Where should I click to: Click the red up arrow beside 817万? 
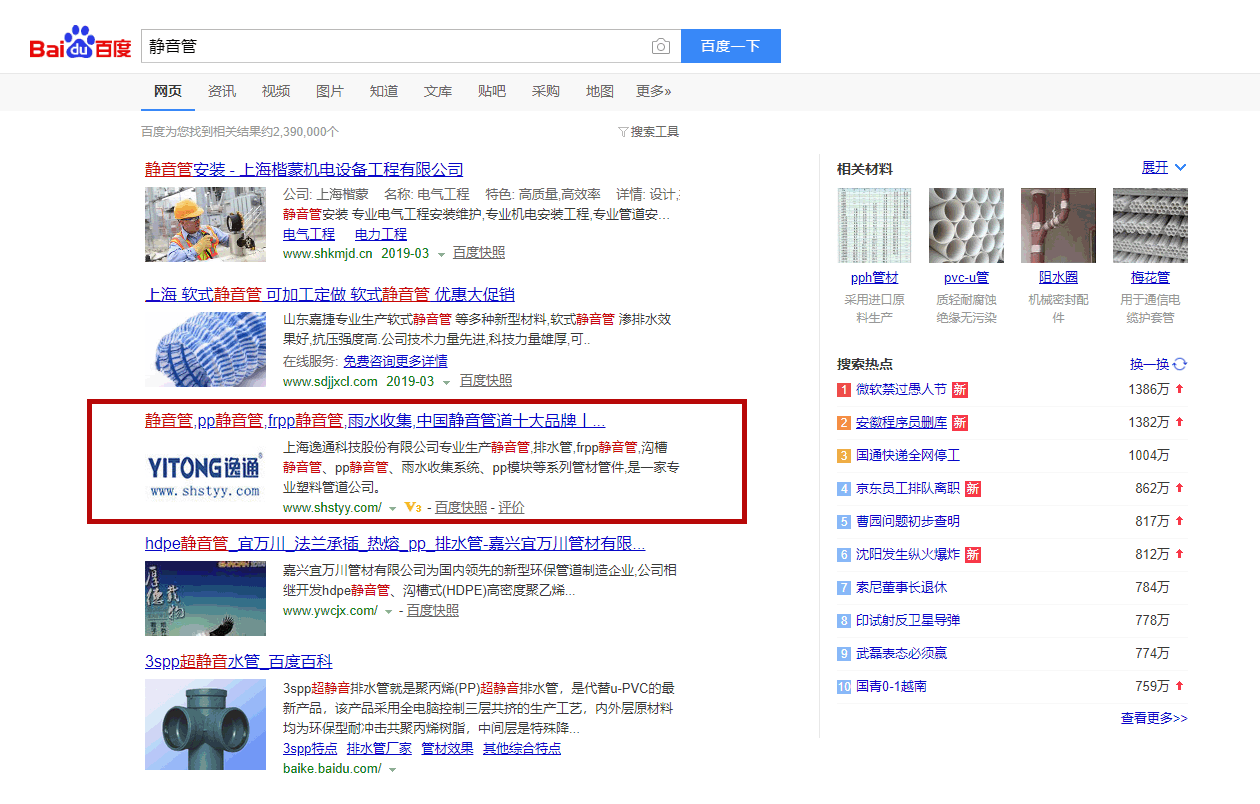coord(1179,521)
